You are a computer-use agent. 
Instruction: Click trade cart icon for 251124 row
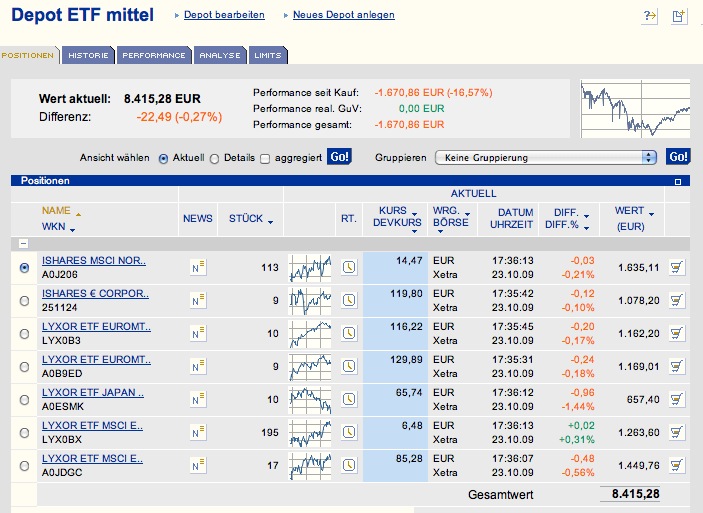[x=677, y=300]
